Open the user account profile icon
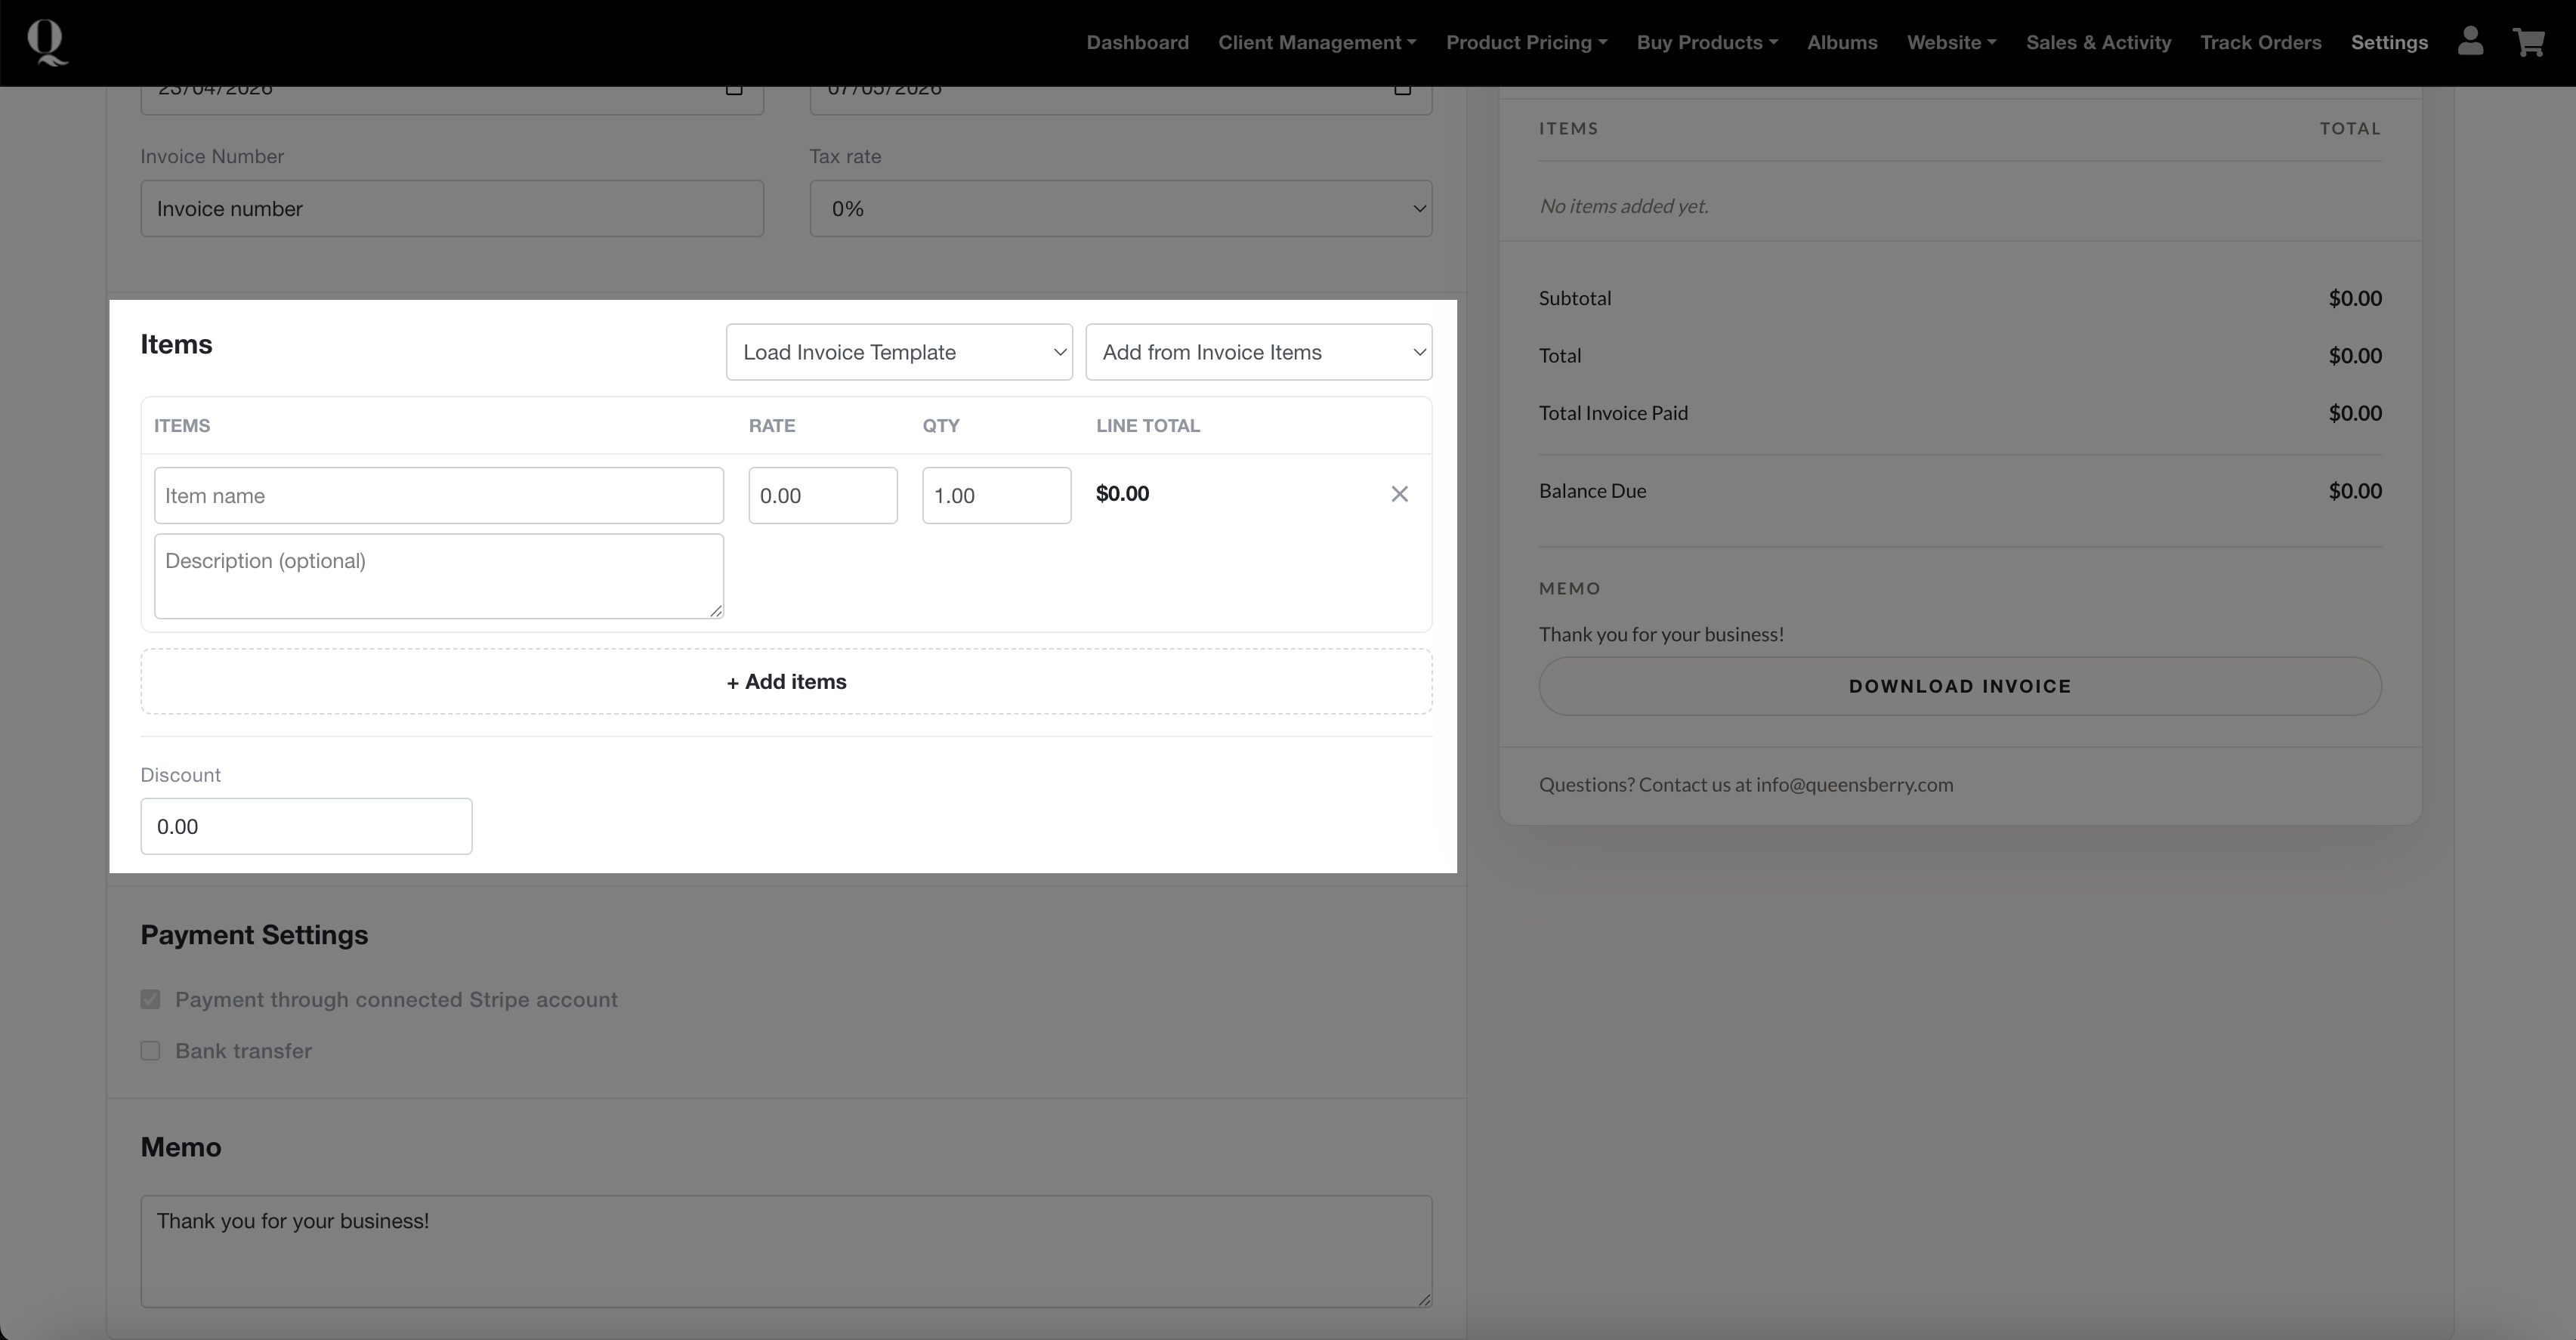 click(2470, 42)
